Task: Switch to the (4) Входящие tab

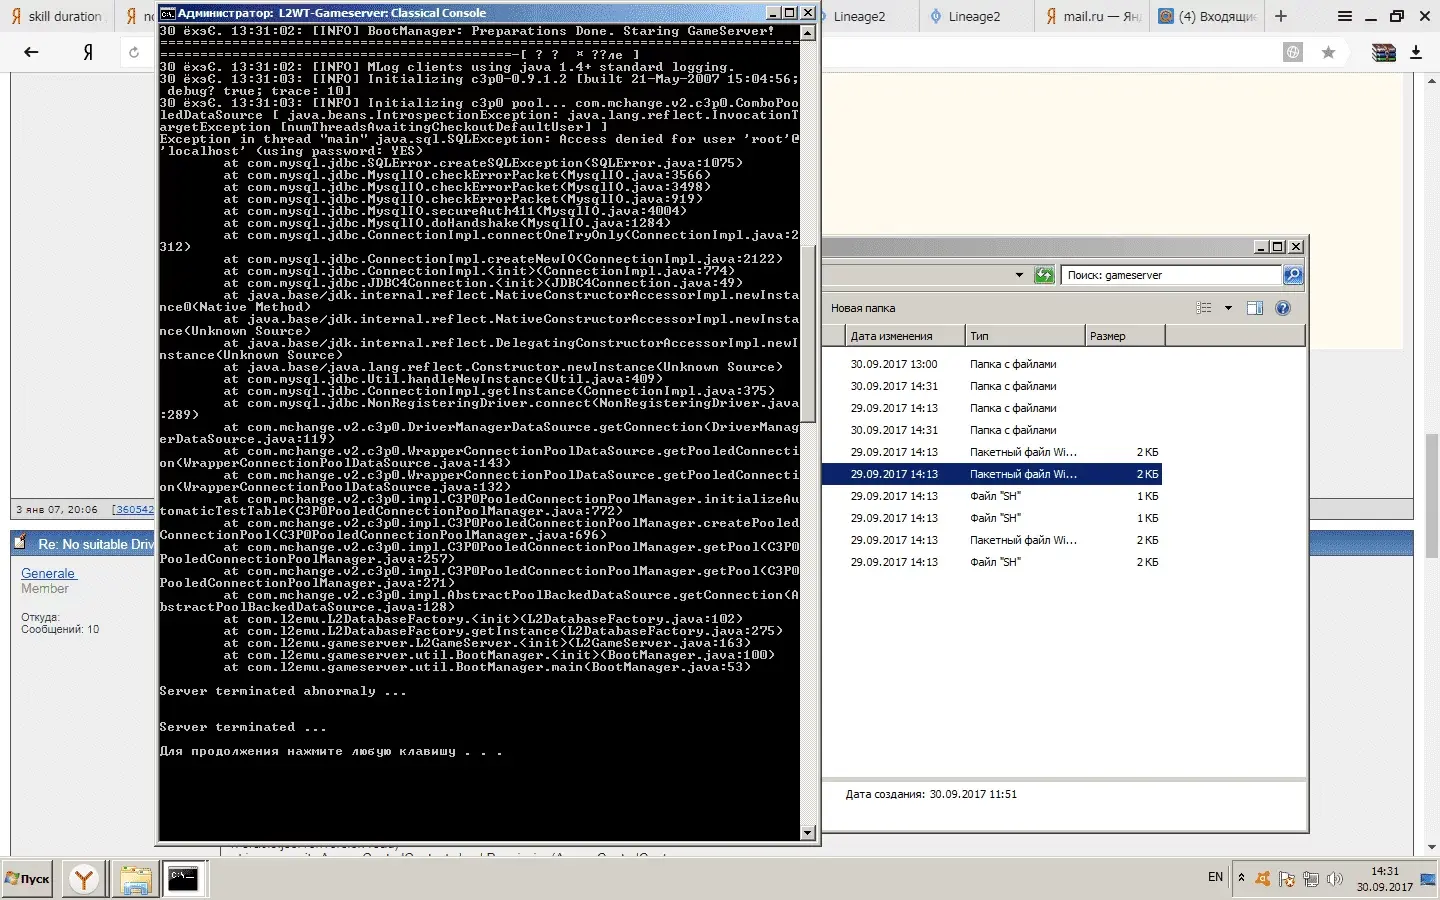Action: point(1207,16)
